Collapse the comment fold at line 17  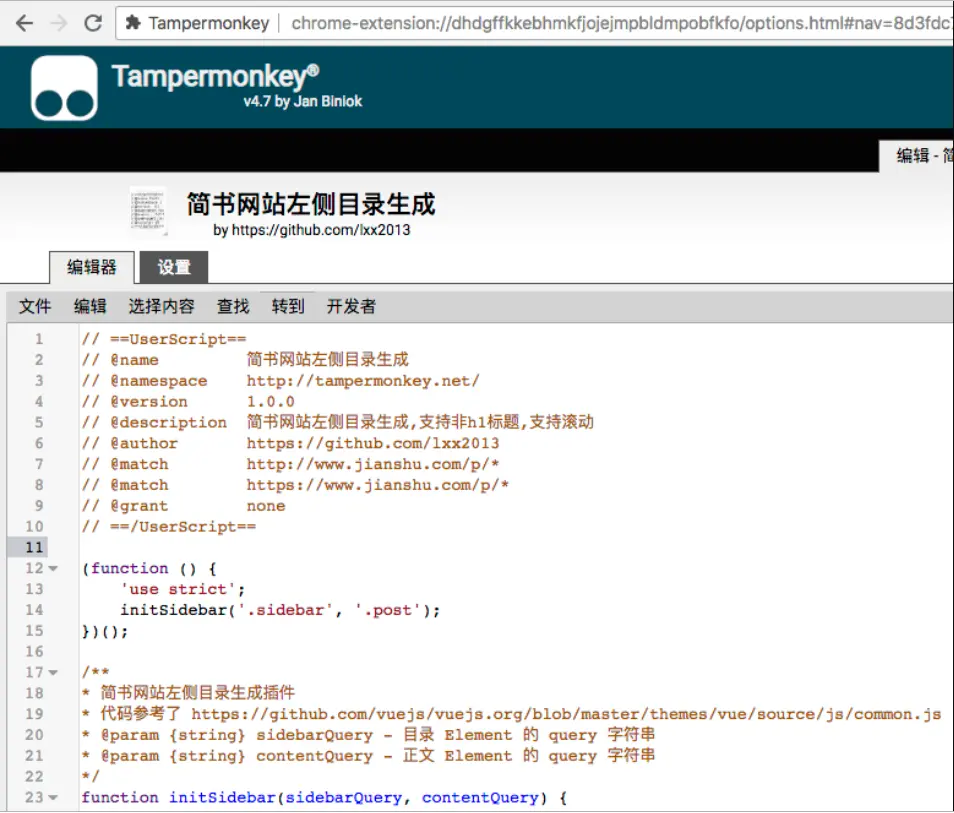[x=53, y=673]
